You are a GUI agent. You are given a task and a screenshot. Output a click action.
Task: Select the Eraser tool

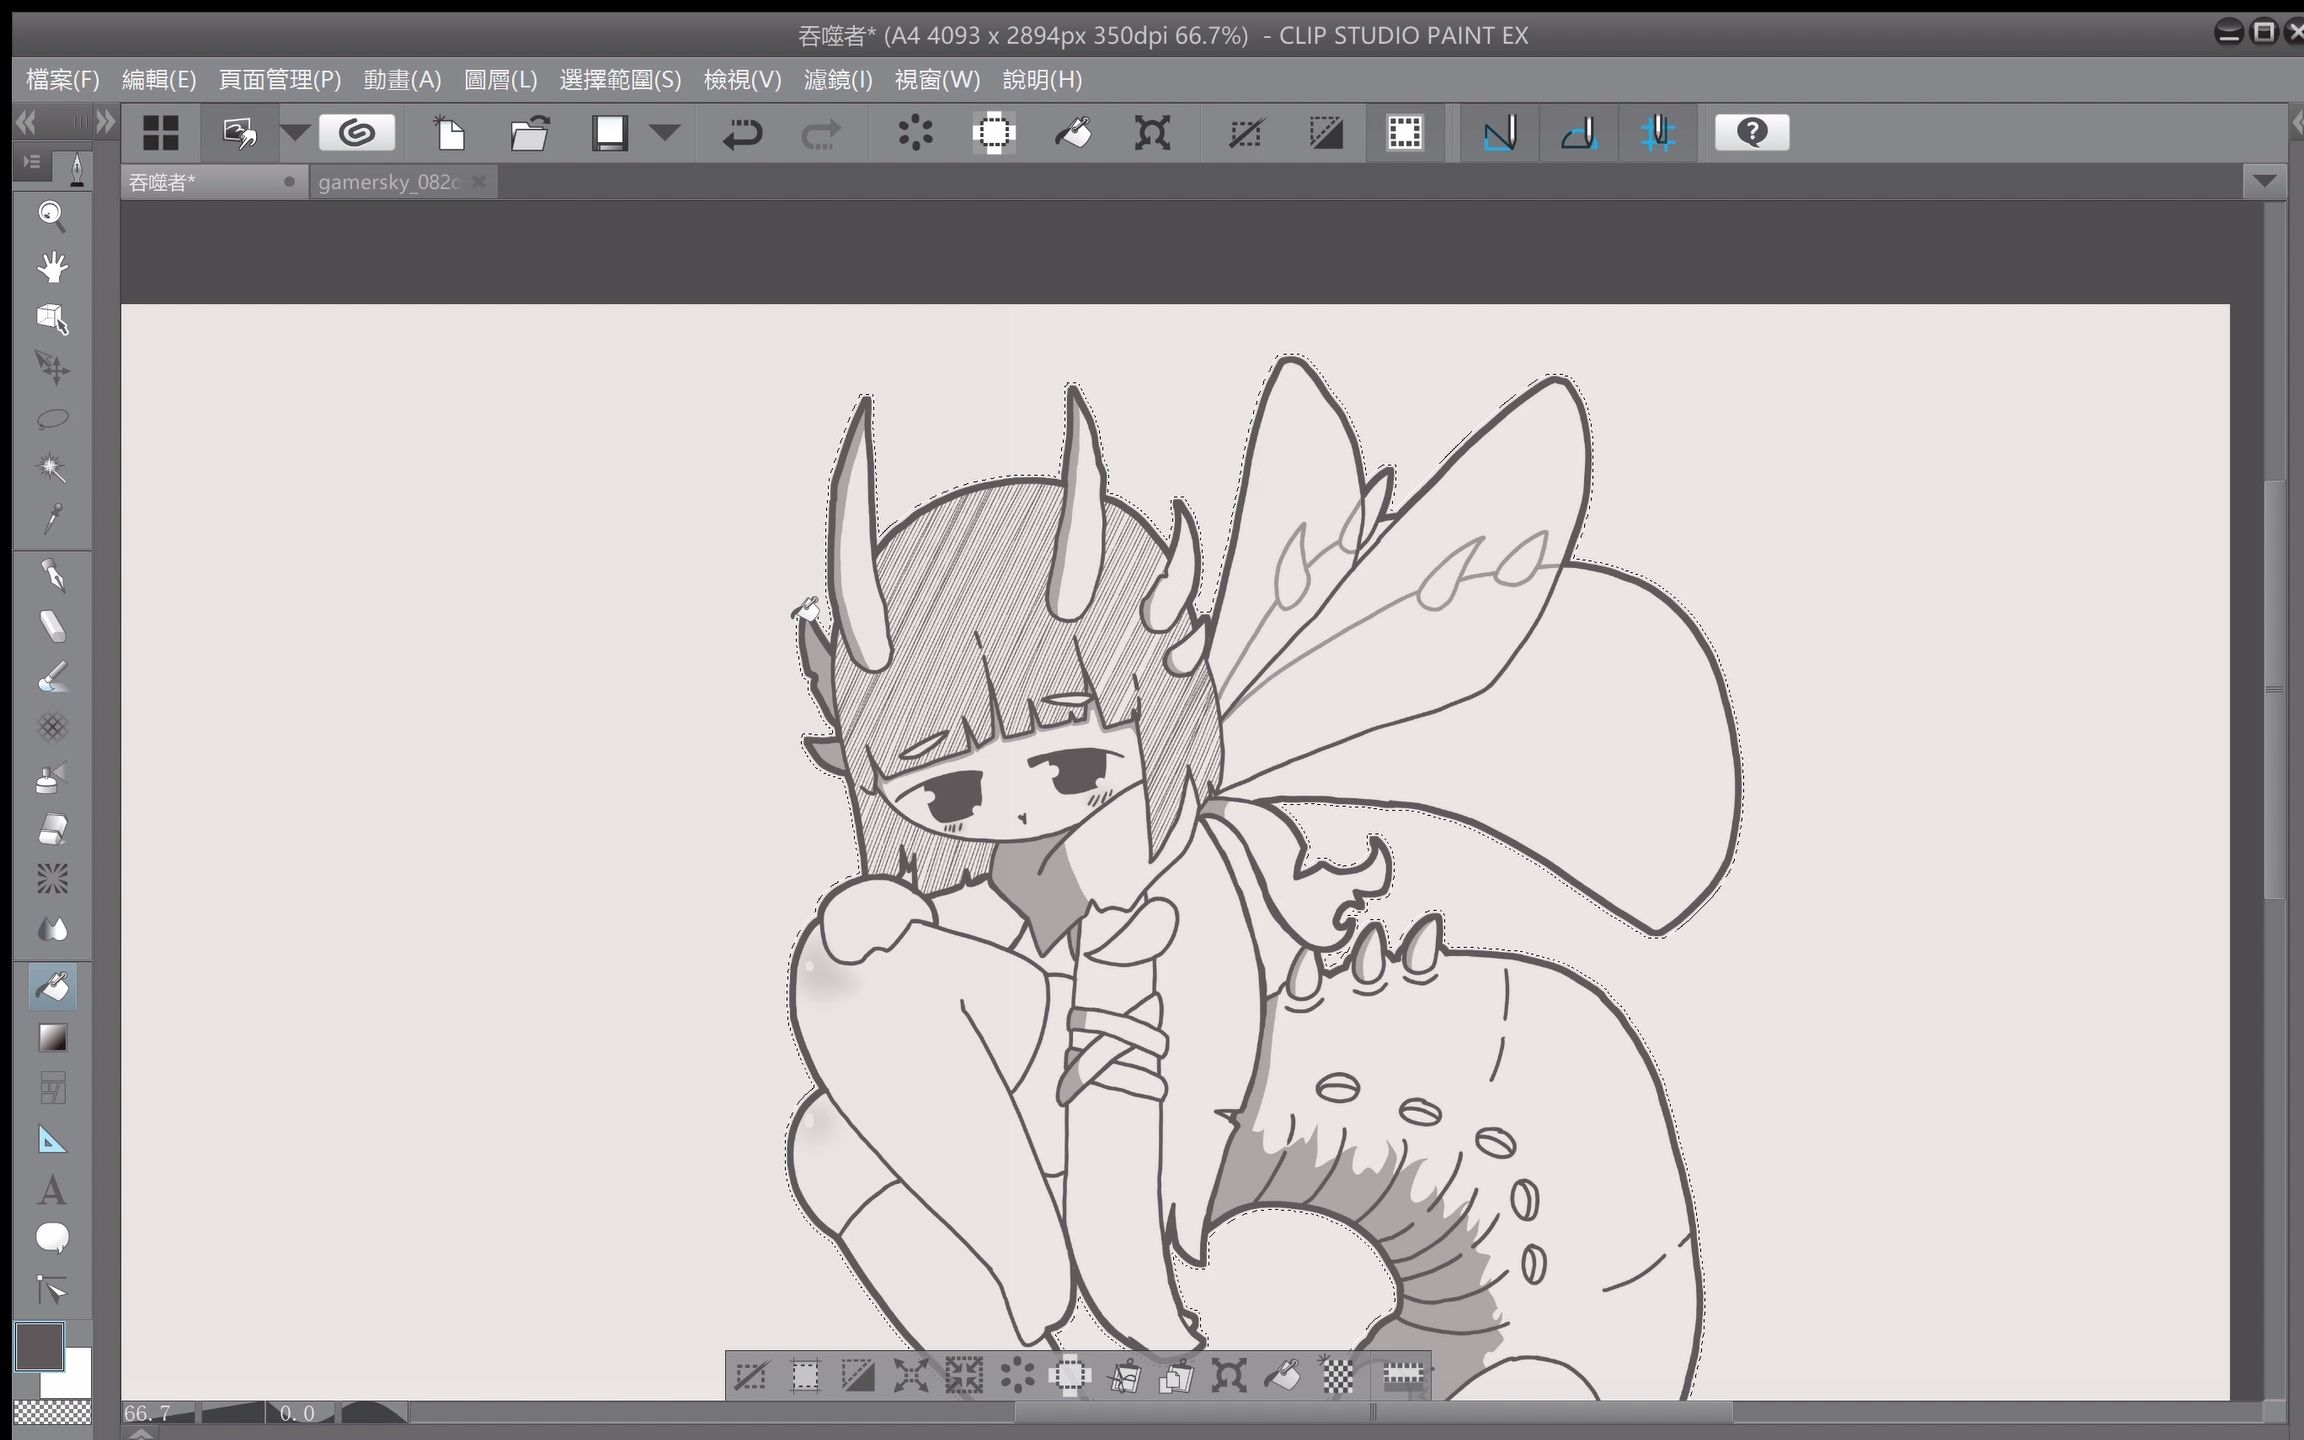52,829
